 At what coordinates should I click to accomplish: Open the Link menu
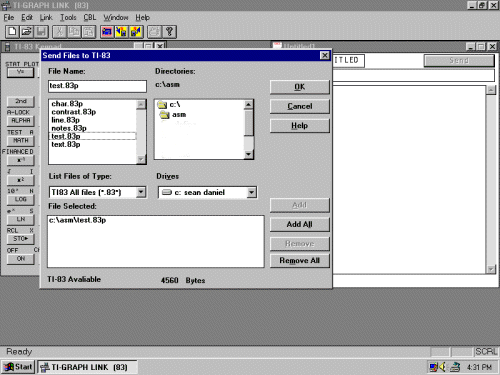pos(46,17)
